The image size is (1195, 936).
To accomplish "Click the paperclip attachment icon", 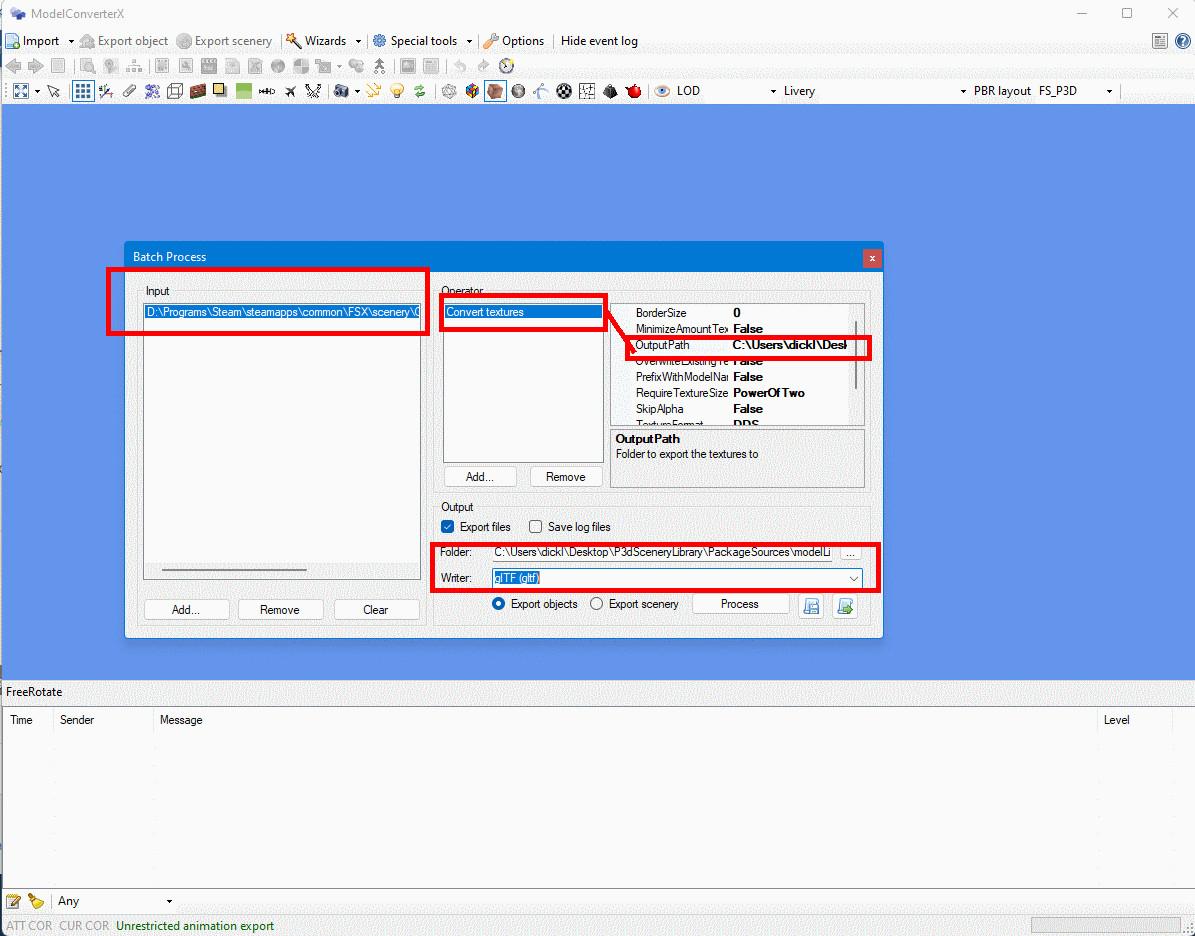I will [129, 91].
